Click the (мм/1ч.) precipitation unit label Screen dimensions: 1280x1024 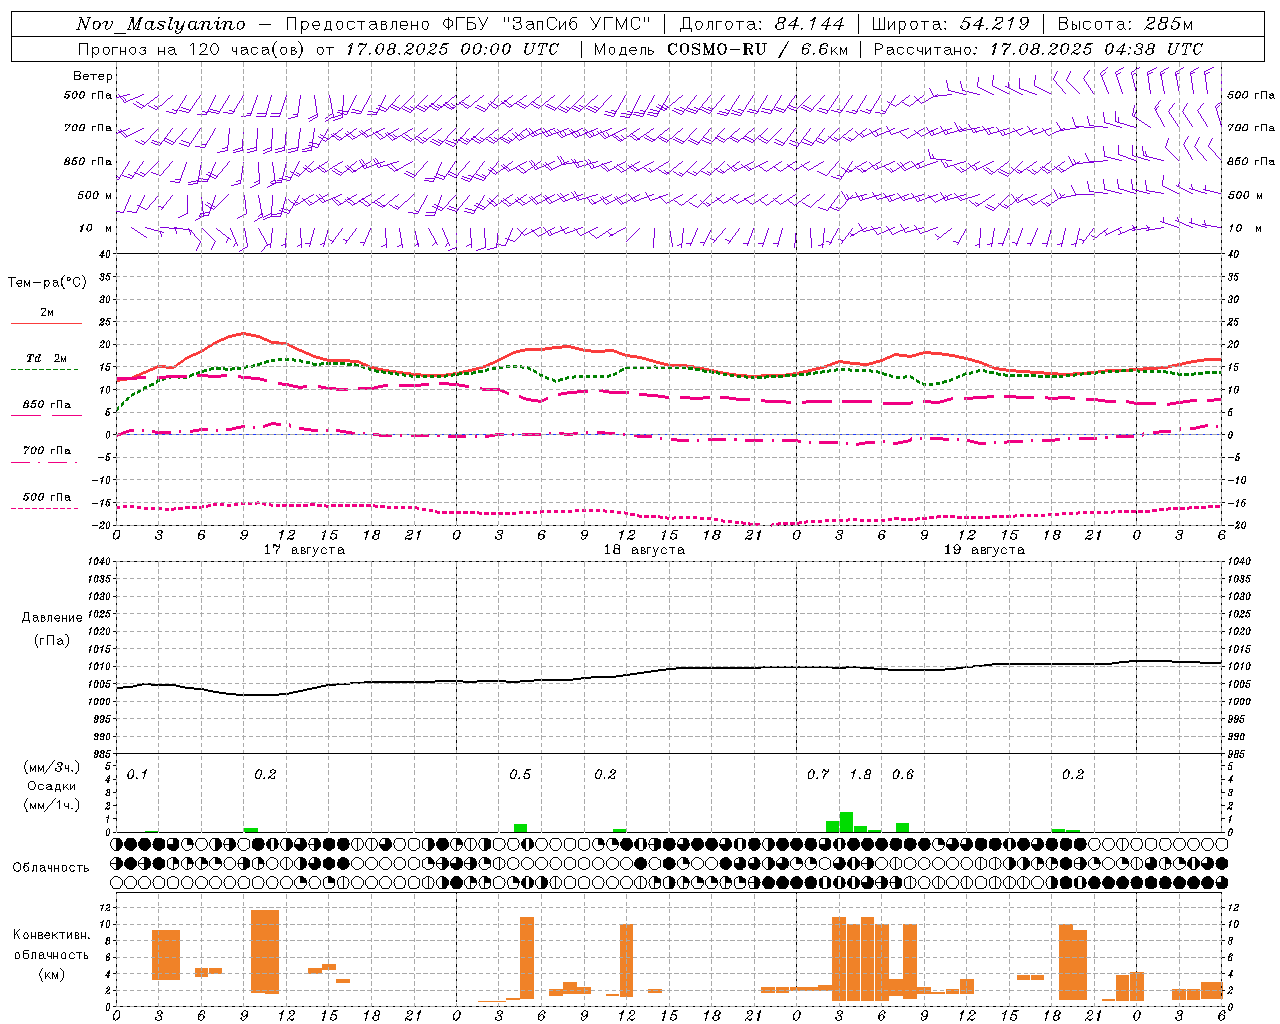51,805
